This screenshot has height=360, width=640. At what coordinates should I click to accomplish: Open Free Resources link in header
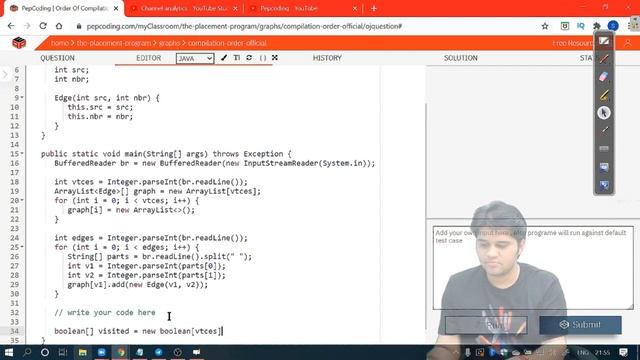(x=573, y=43)
